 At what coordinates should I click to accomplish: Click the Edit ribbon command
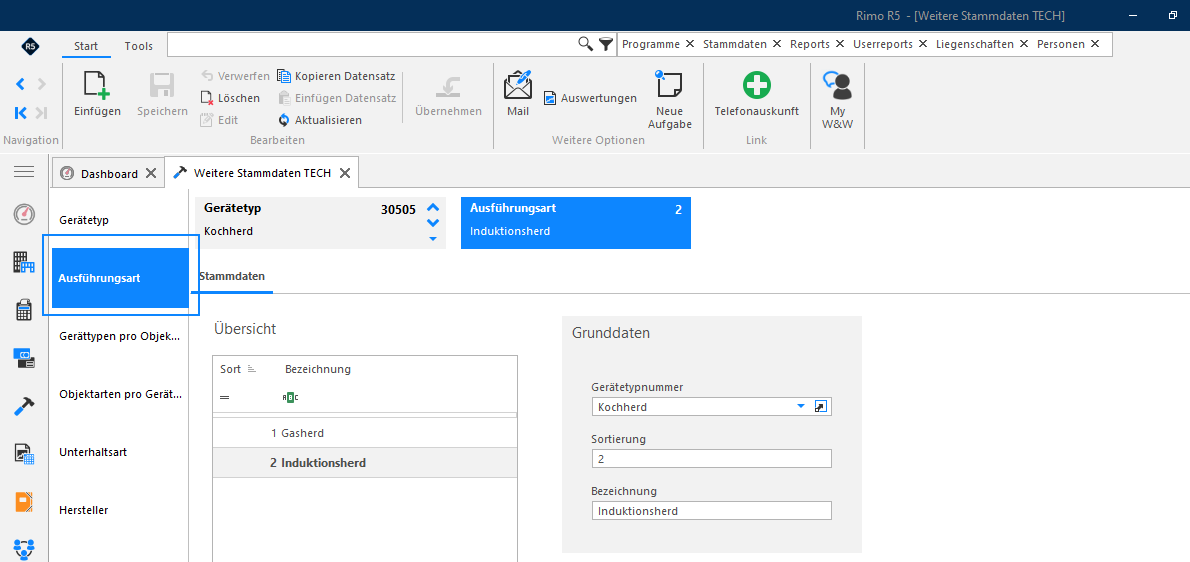219,120
